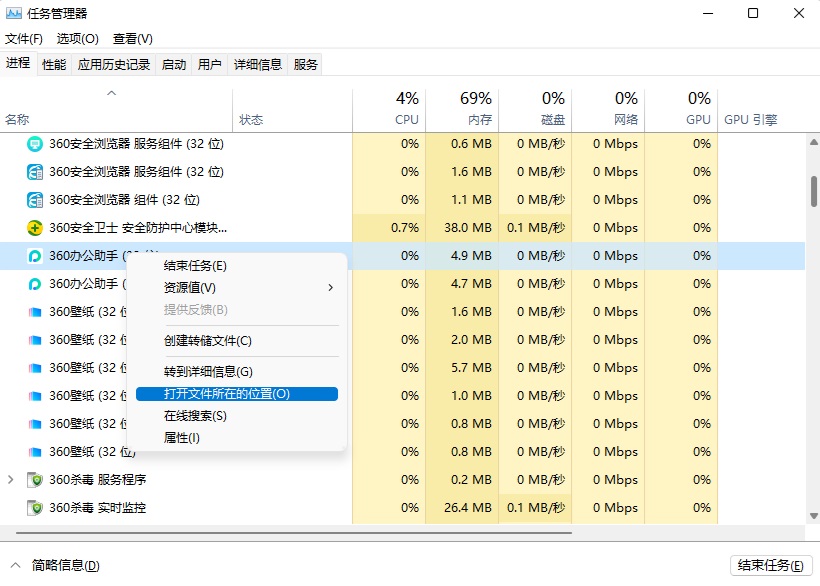Click 360壁纸 icon in the 2.0 MB row

[35, 340]
